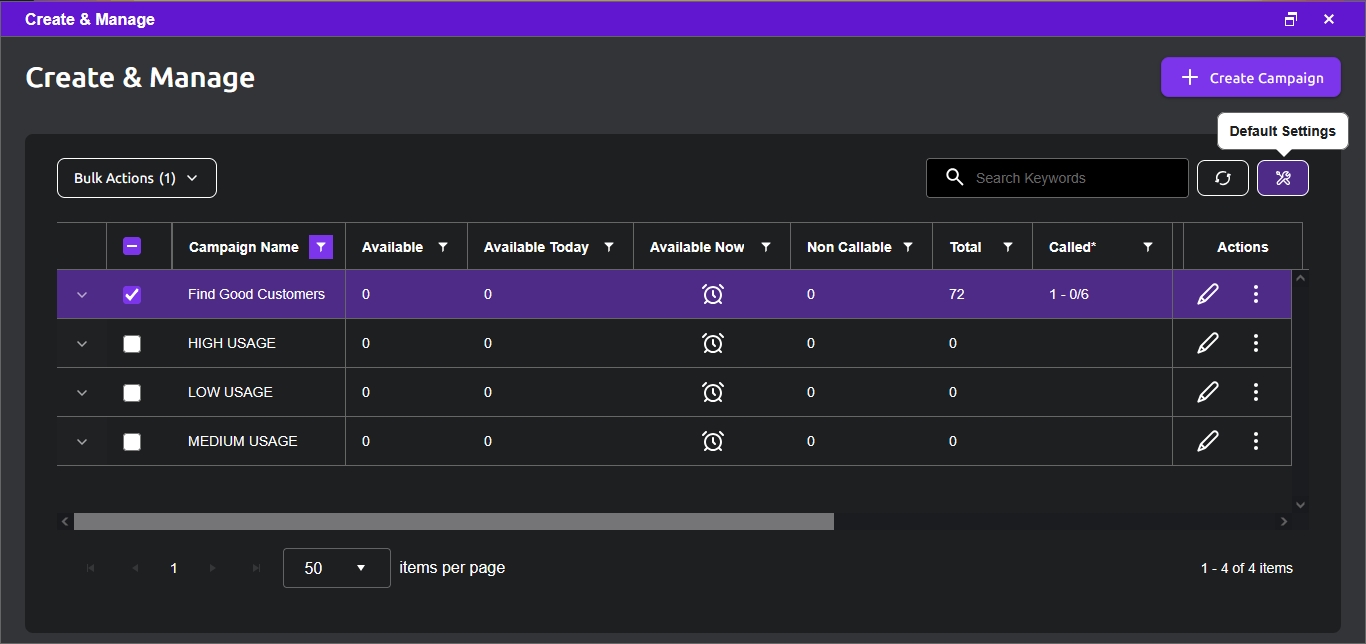The width and height of the screenshot is (1366, 644).
Task: Edit the MEDIUM USAGE campaign
Action: click(1208, 441)
